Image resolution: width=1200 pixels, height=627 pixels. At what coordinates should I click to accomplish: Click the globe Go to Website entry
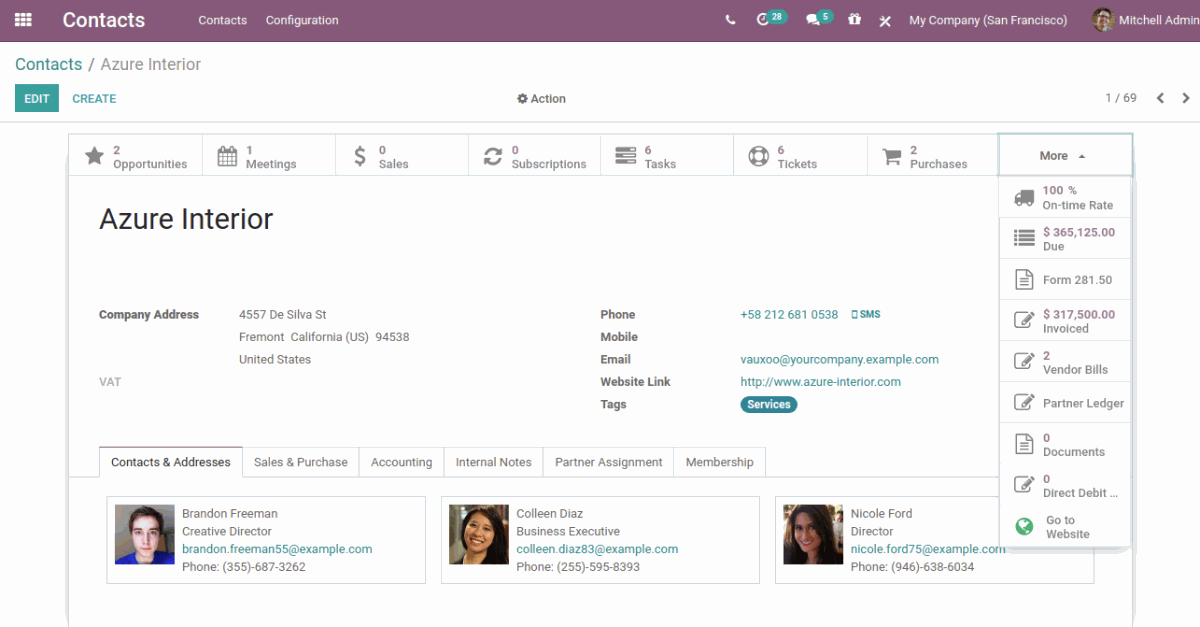1065,527
